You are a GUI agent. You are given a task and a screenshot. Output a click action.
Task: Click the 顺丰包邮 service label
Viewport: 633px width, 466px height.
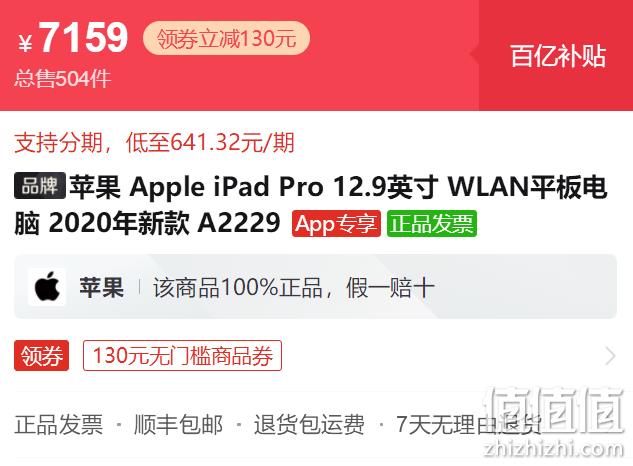[x=178, y=425]
